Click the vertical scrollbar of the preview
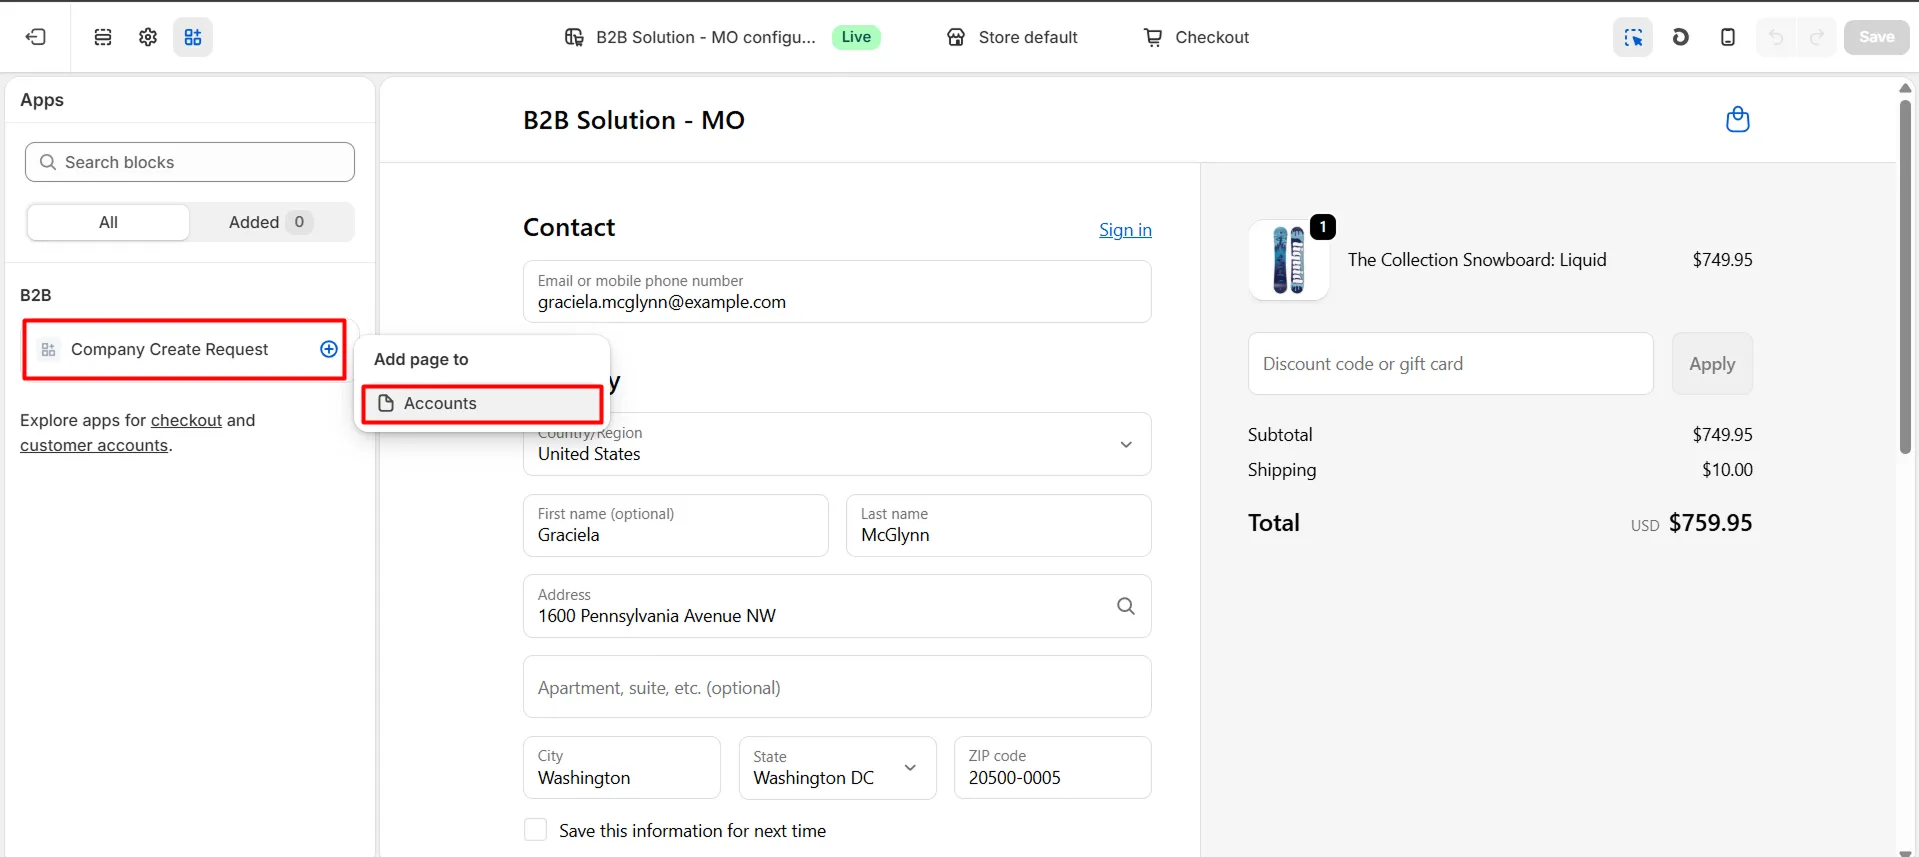The width and height of the screenshot is (1919, 857). click(1906, 277)
